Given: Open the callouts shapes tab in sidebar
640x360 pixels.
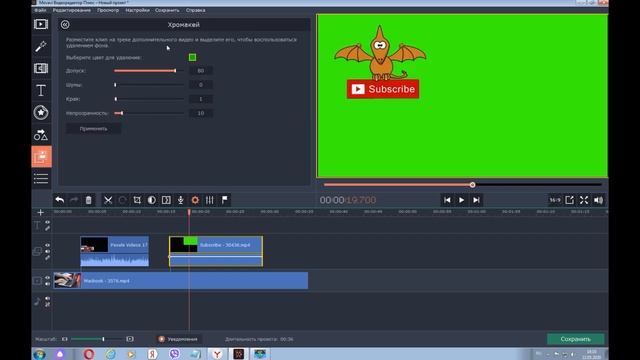Looking at the screenshot, I should (41, 135).
